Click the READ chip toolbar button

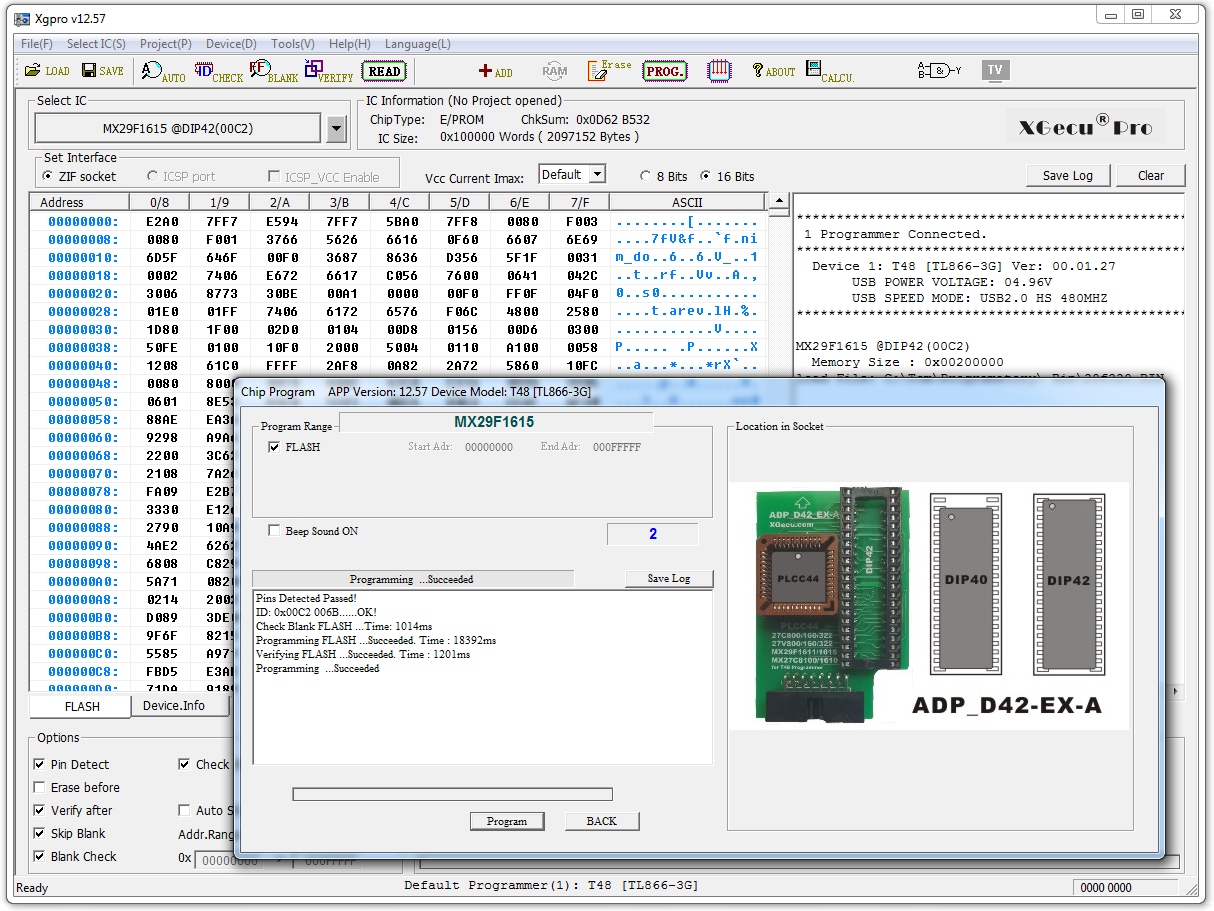tap(385, 71)
